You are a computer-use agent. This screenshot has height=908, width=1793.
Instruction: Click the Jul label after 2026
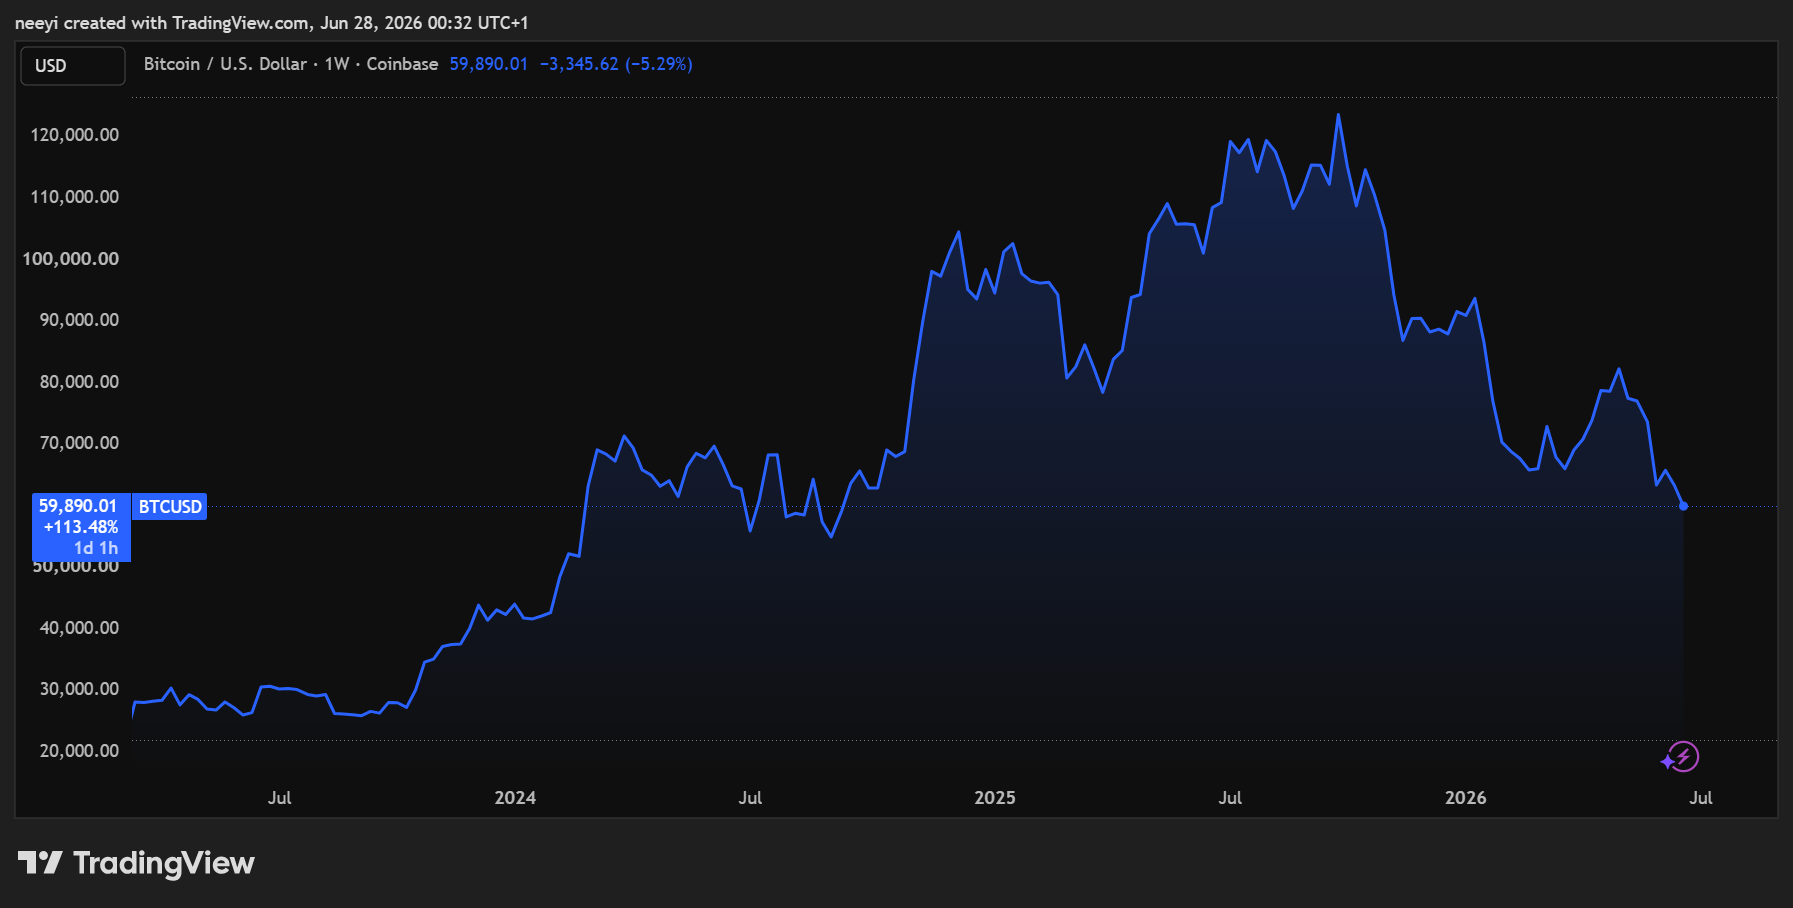(x=1701, y=798)
